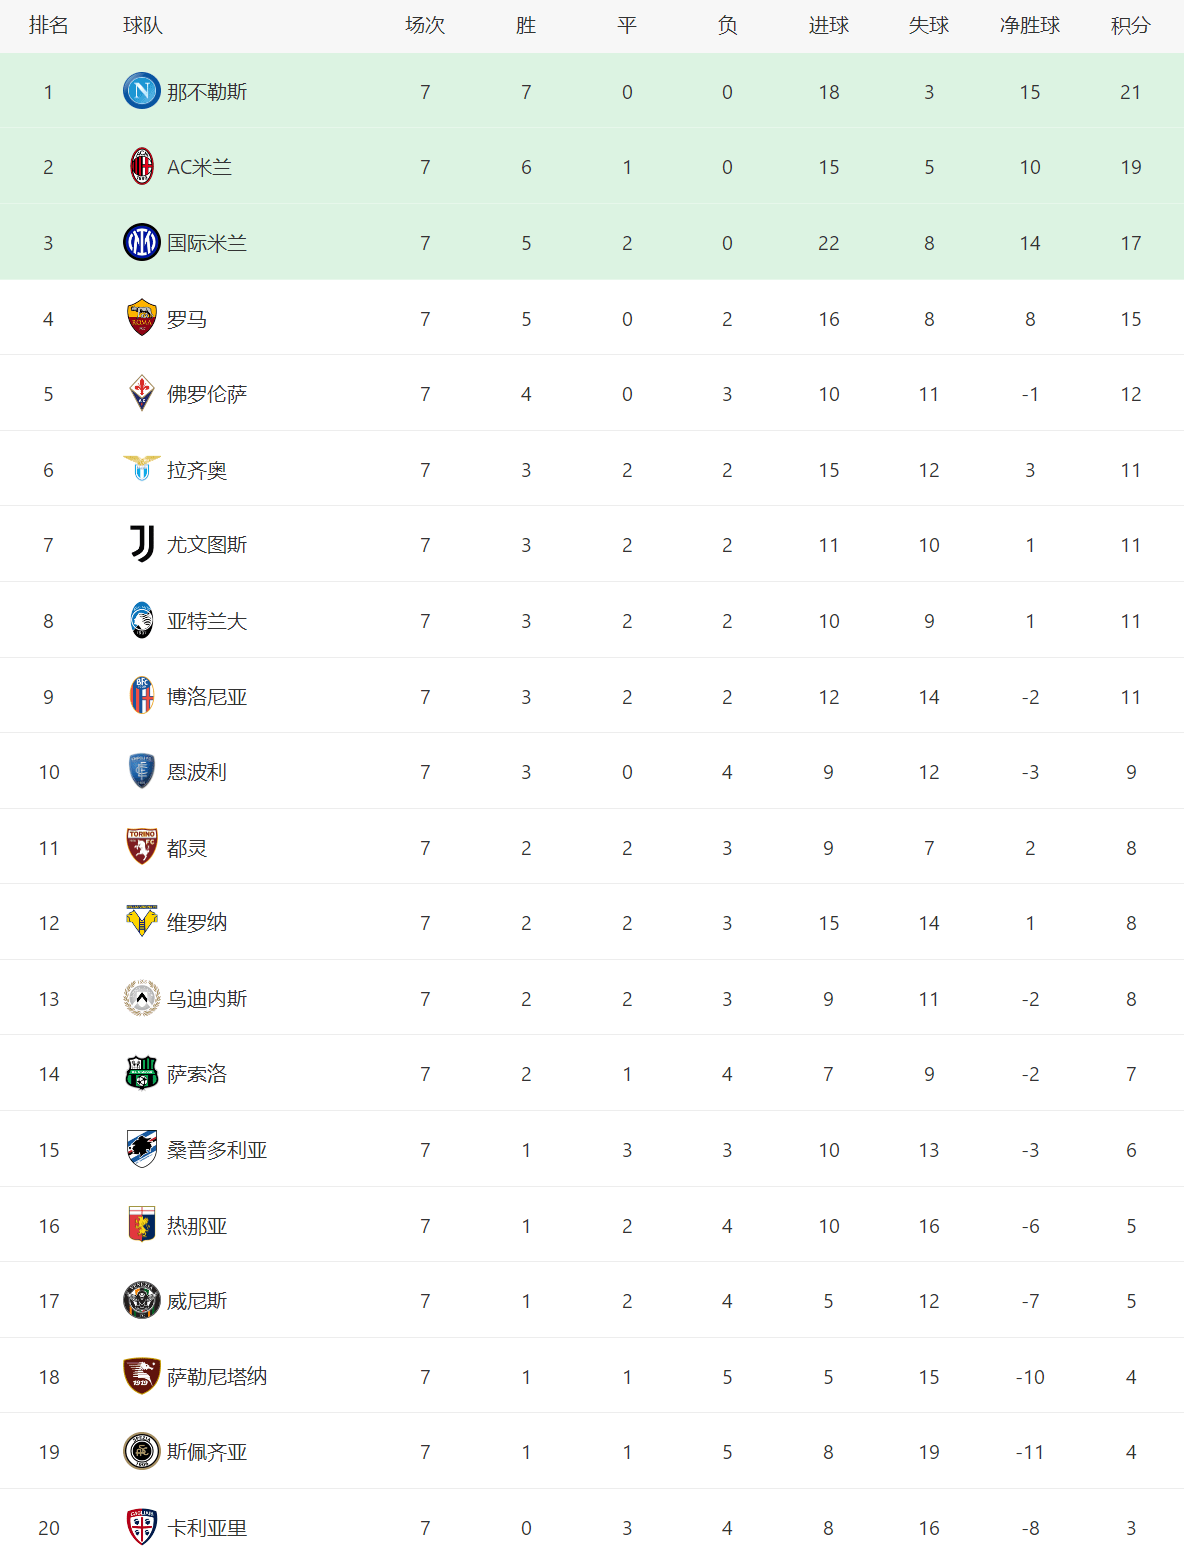The image size is (1184, 1562).
Task: Click the AC Milan club logo
Action: (142, 167)
